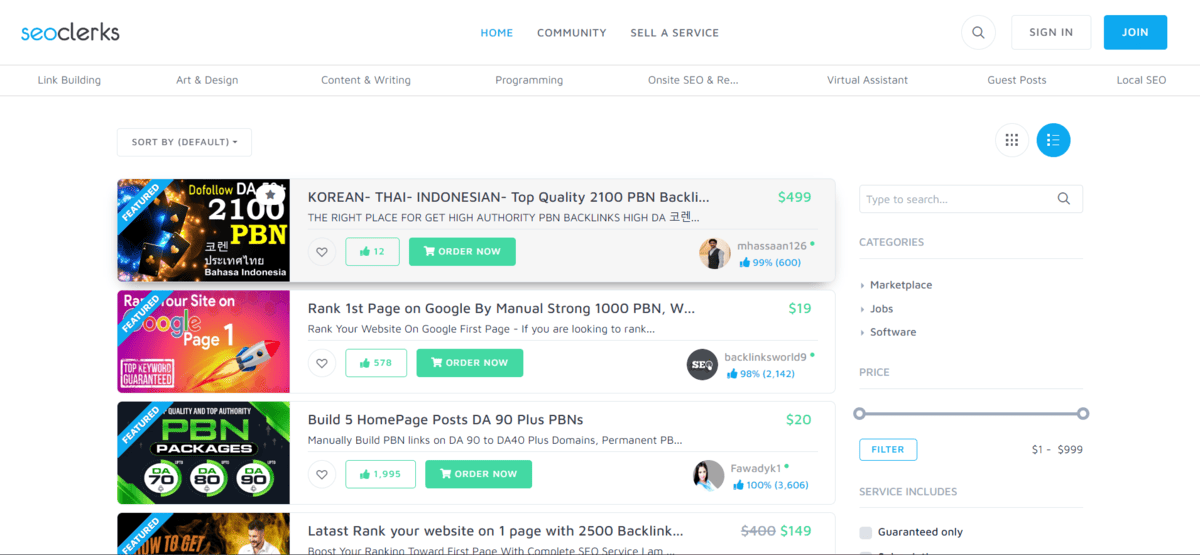Favorite the Korean-Thai-Indonesian PBN listing
Image resolution: width=1200 pixels, height=555 pixels.
322,252
